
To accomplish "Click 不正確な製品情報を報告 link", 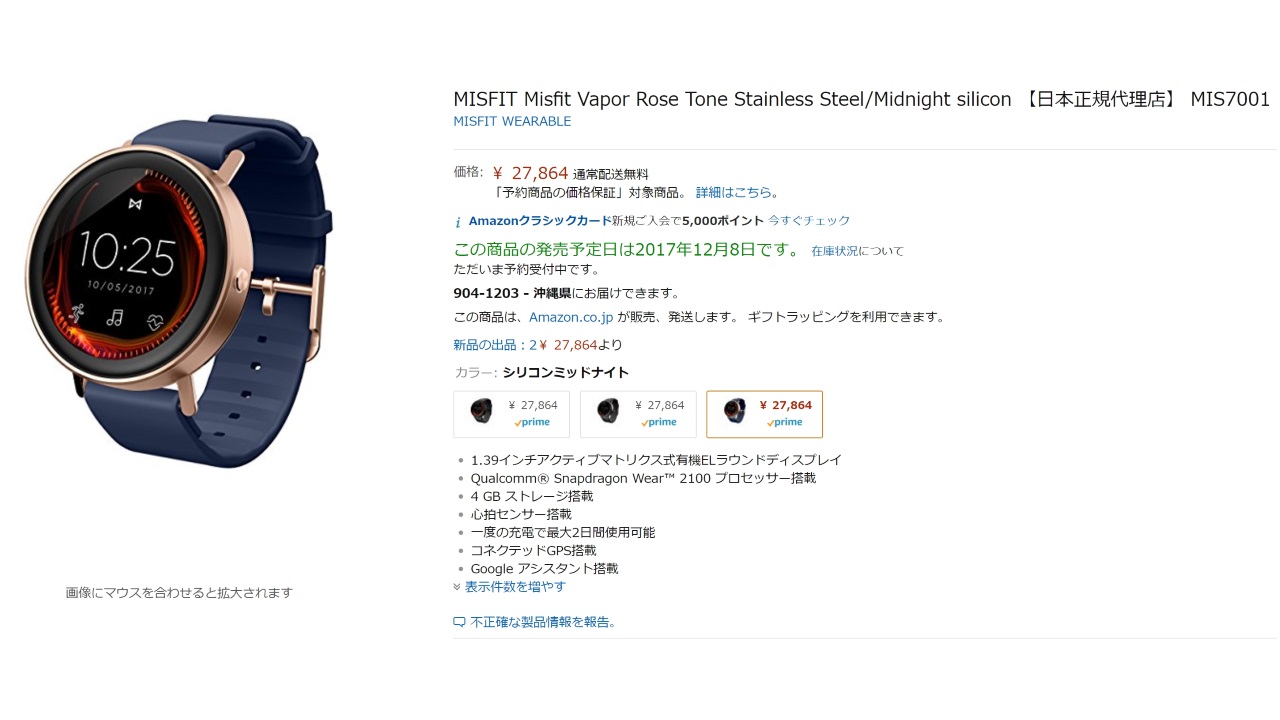I will click(x=544, y=622).
